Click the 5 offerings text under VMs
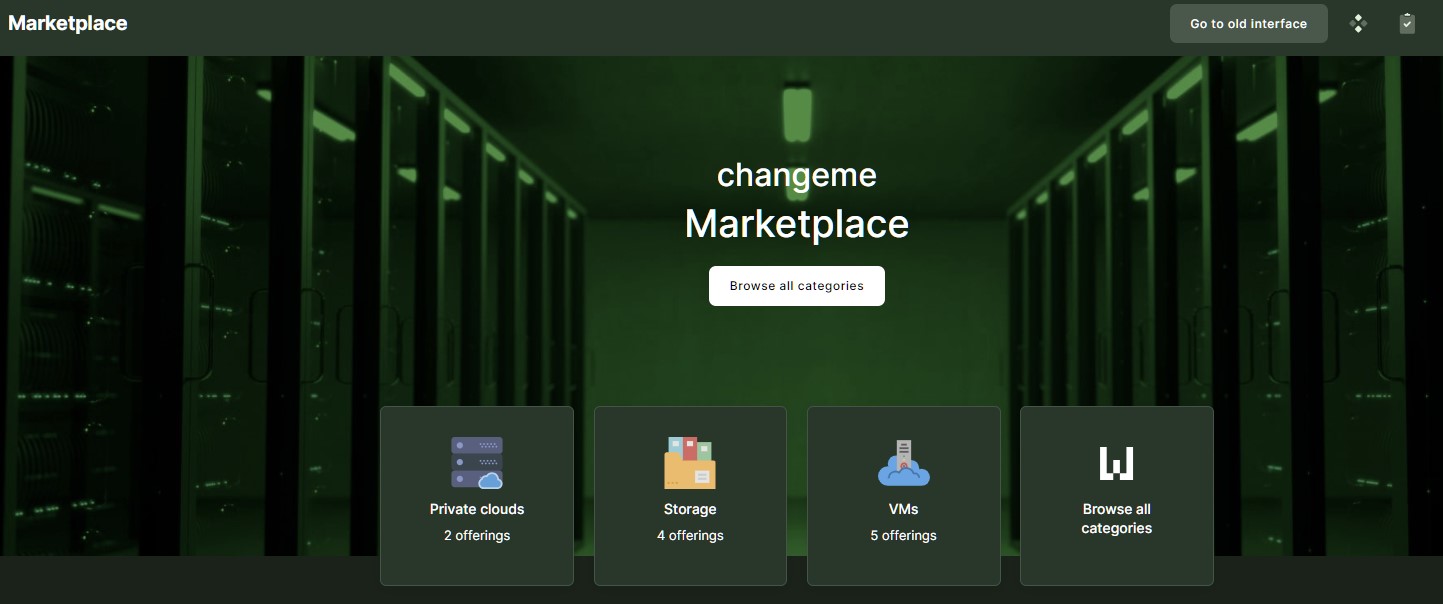Image resolution: width=1443 pixels, height=604 pixels. pos(904,536)
